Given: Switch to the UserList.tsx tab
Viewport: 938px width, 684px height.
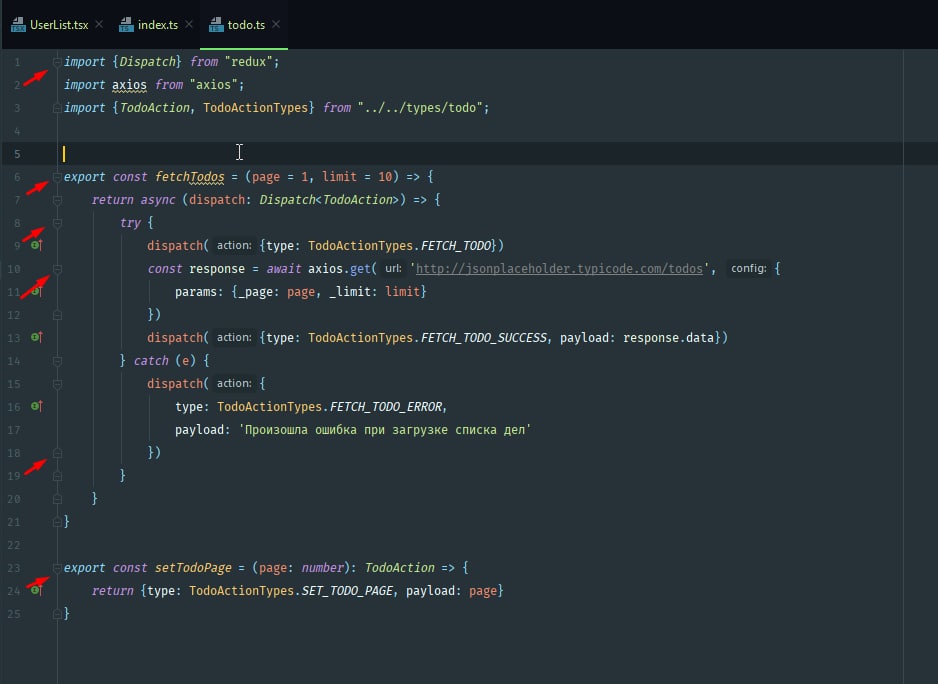Looking at the screenshot, I should point(58,24).
